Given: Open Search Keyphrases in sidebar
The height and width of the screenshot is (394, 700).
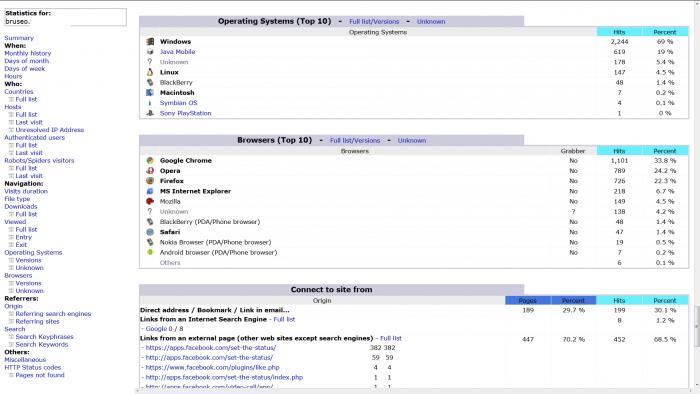Looking at the screenshot, I should (44, 337).
